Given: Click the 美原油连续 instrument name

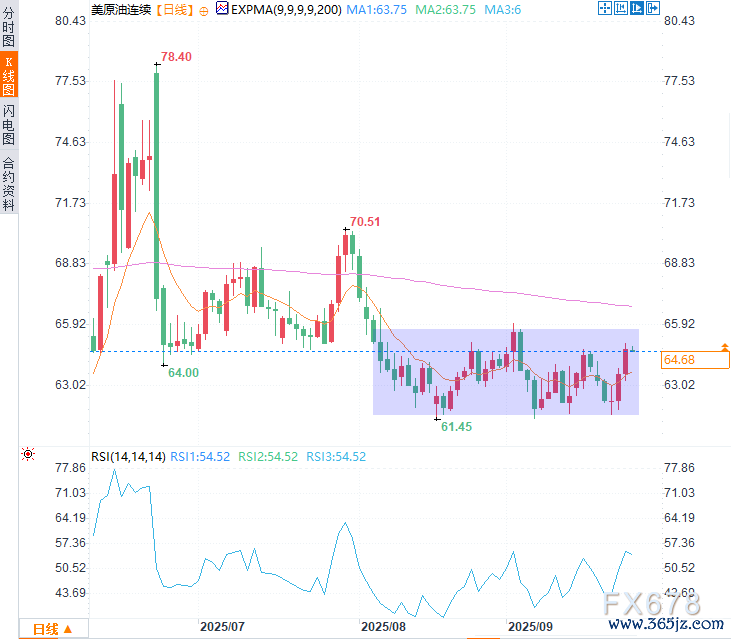Looking at the screenshot, I should click(x=122, y=9).
